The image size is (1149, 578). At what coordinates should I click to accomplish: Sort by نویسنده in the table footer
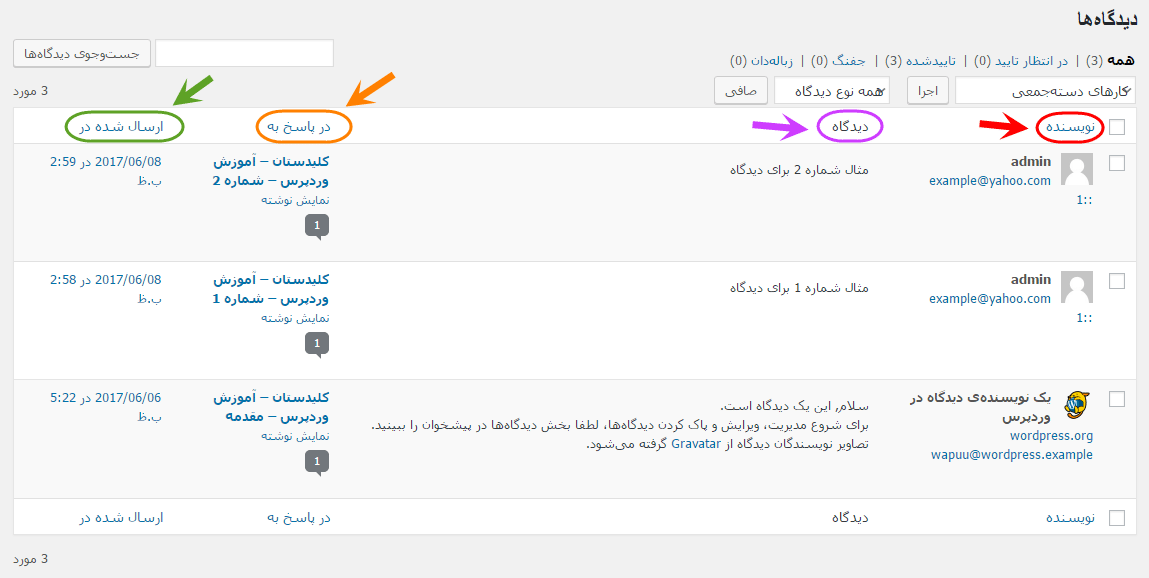click(x=1071, y=518)
